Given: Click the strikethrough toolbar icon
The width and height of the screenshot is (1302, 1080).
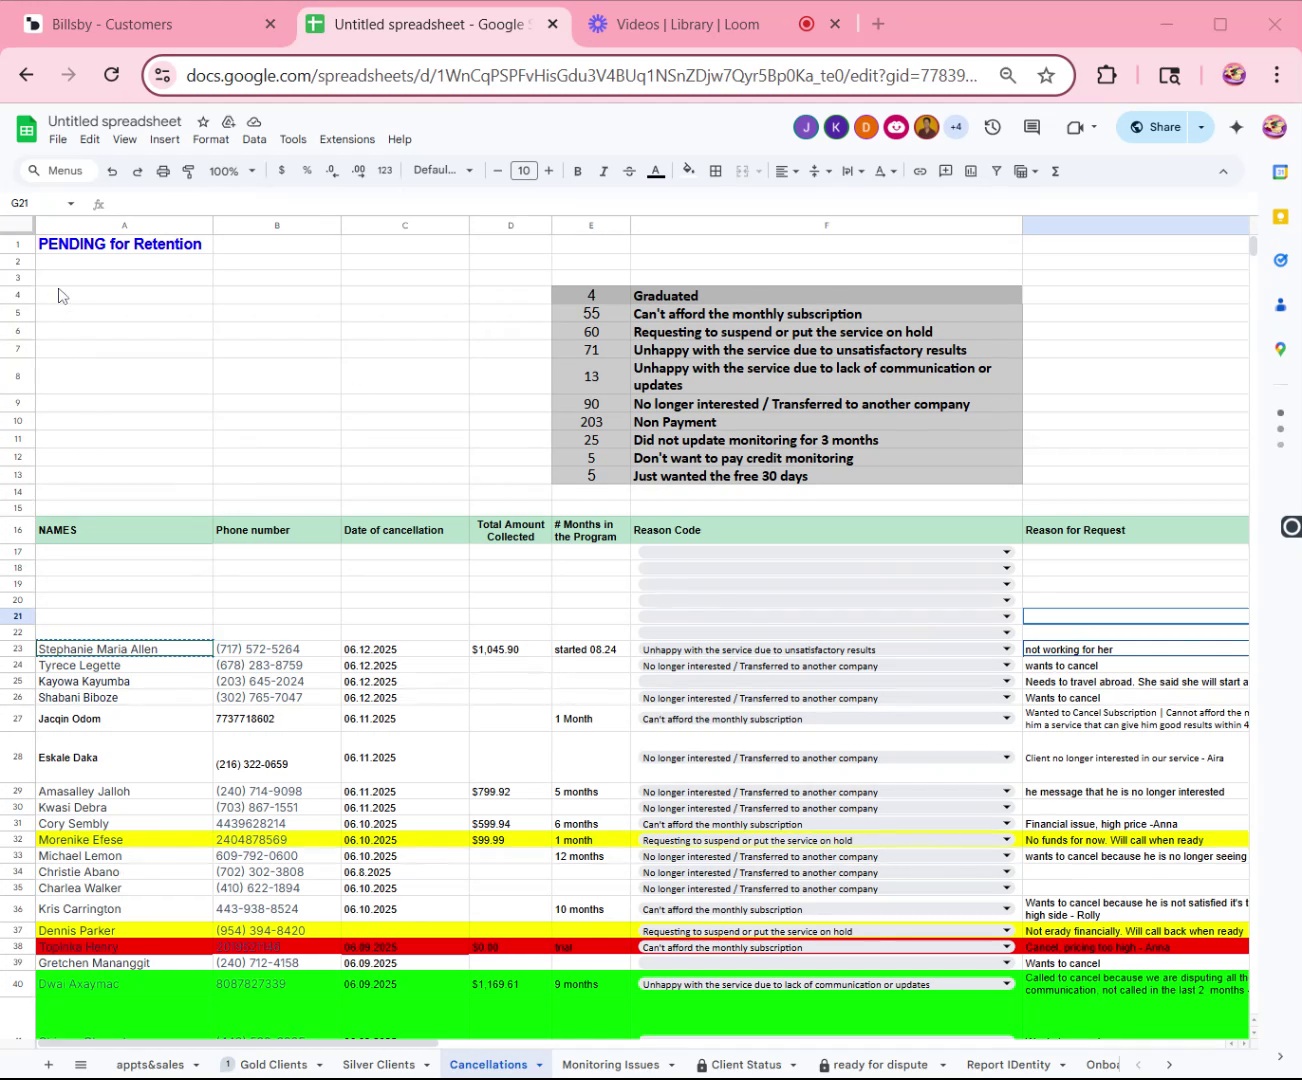Looking at the screenshot, I should tap(629, 171).
